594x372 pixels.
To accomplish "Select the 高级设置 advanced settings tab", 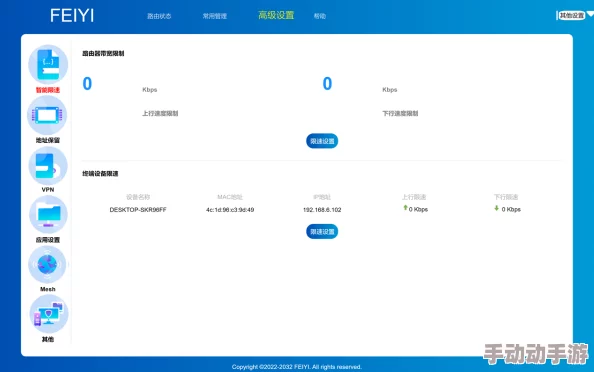I will pyautogui.click(x=276, y=15).
